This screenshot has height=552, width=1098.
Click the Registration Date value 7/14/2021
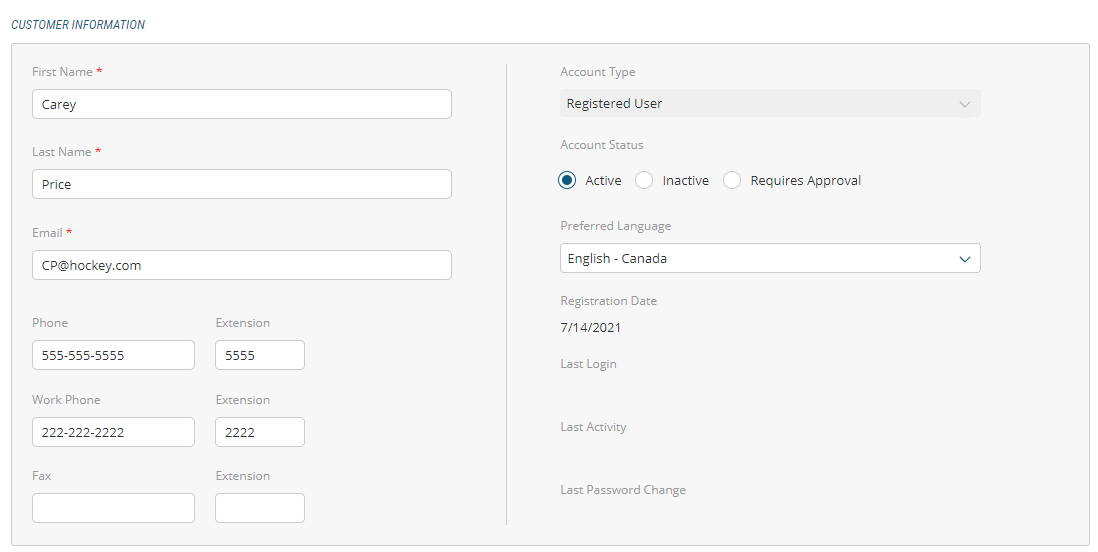tap(591, 327)
